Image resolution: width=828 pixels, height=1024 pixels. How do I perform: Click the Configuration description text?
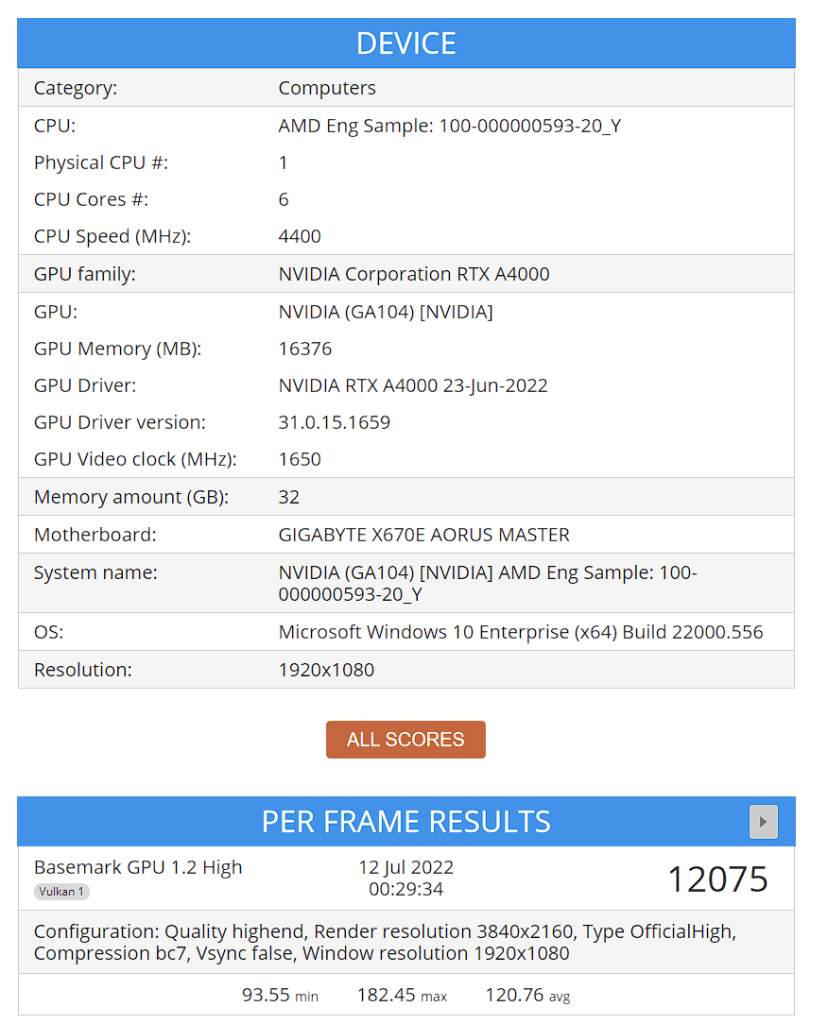[385, 942]
